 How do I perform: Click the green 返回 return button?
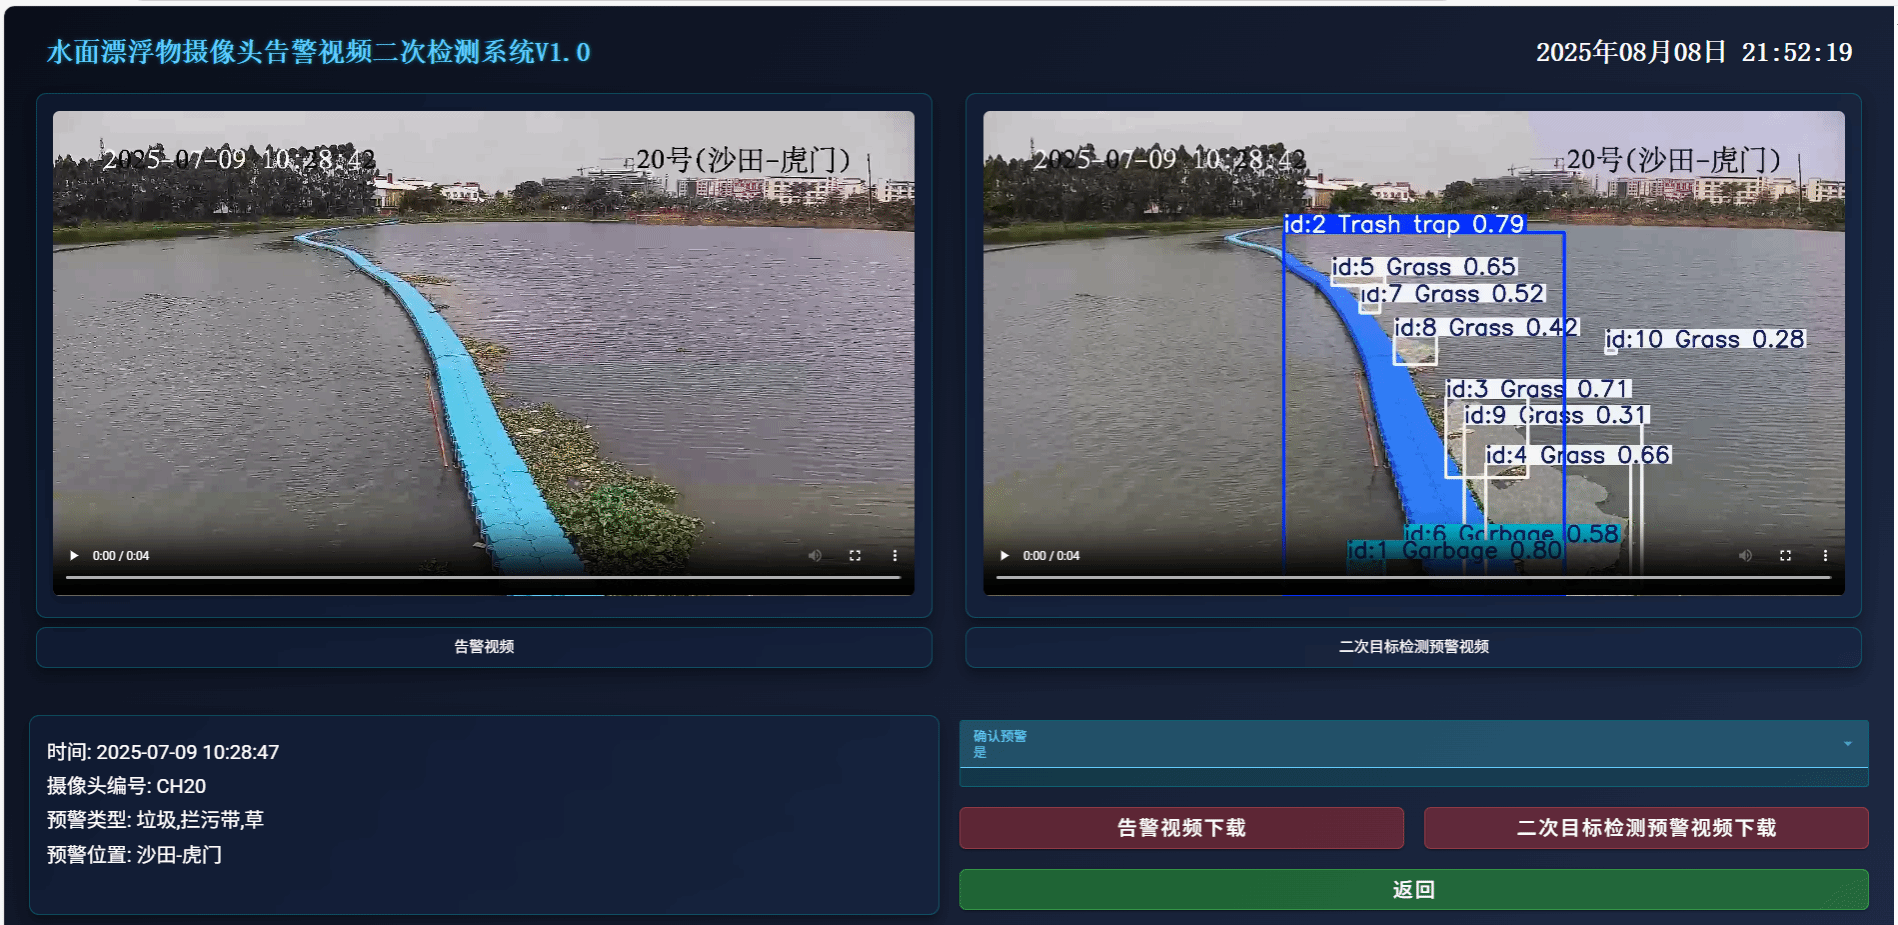pos(1413,888)
